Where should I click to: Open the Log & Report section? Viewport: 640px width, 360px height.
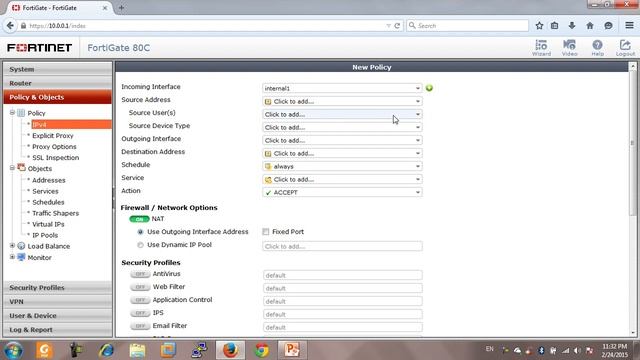point(58,329)
